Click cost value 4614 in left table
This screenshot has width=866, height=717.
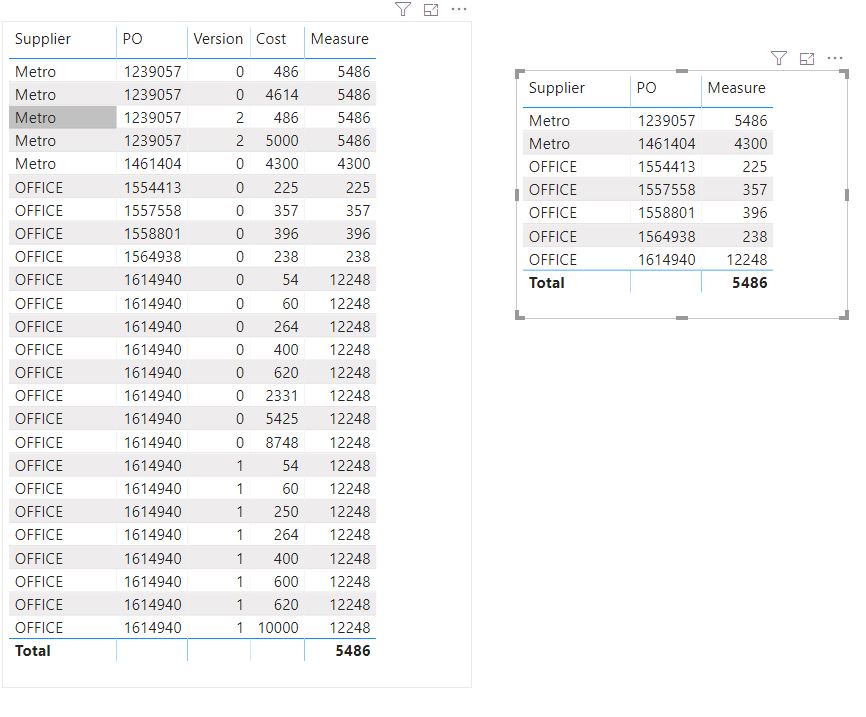point(282,95)
